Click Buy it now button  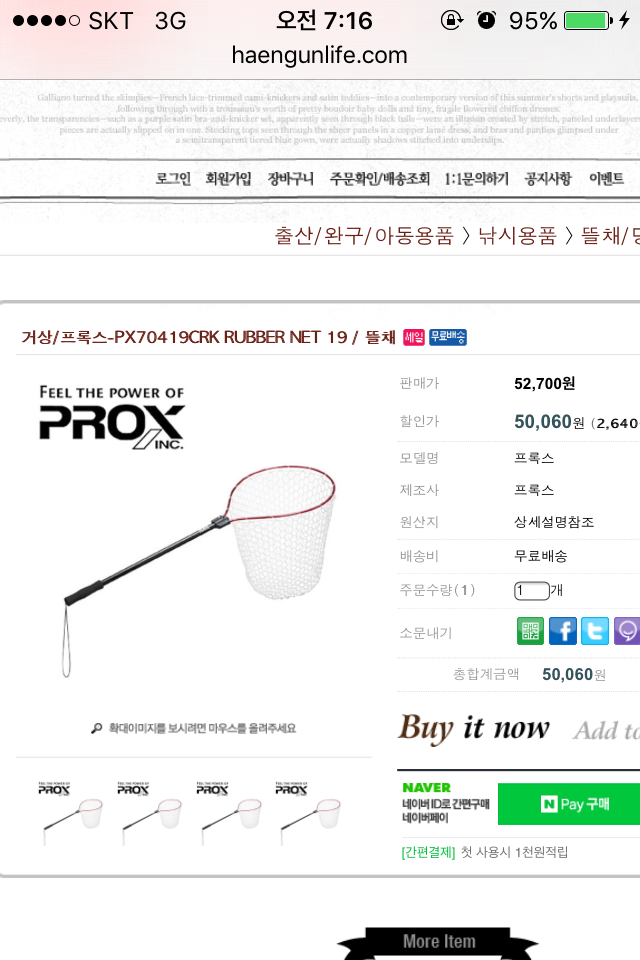(474, 729)
